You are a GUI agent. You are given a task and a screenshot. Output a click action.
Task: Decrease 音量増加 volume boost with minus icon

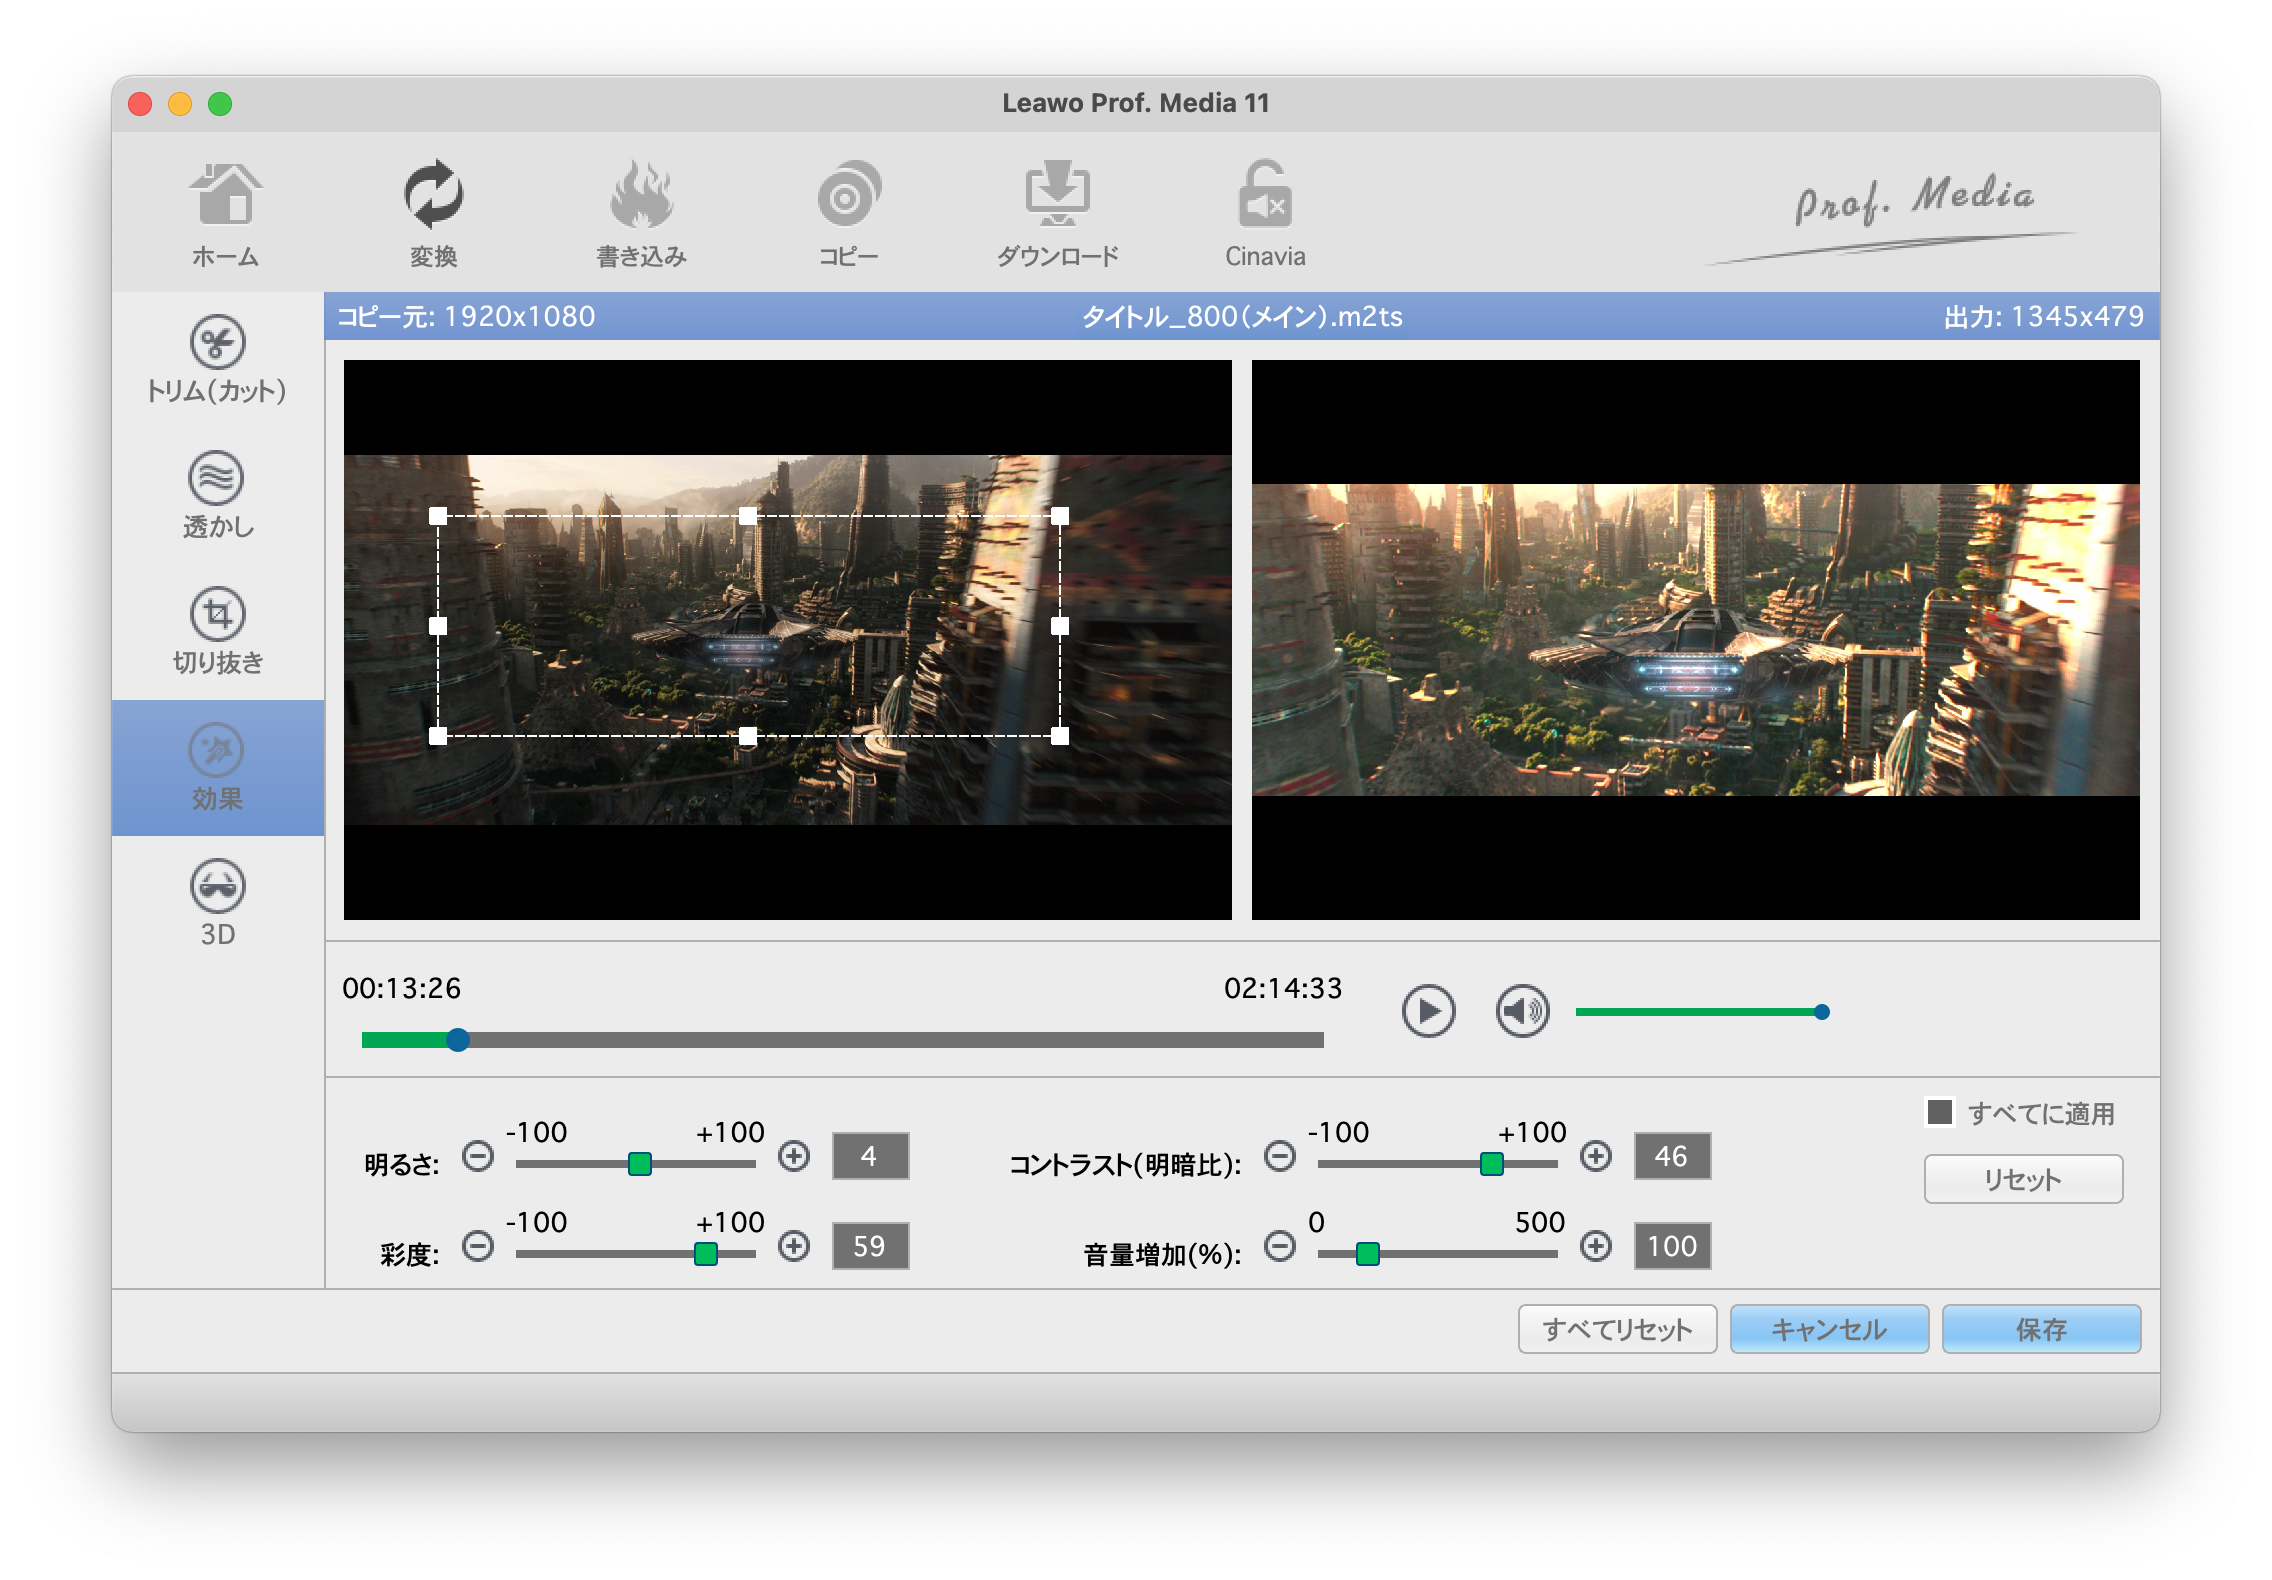click(1280, 1247)
